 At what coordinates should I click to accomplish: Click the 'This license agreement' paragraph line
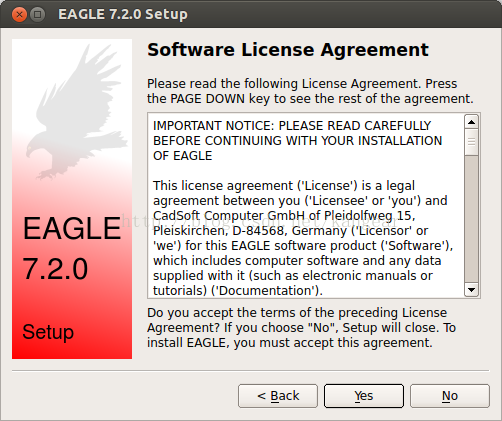pyautogui.click(x=284, y=186)
